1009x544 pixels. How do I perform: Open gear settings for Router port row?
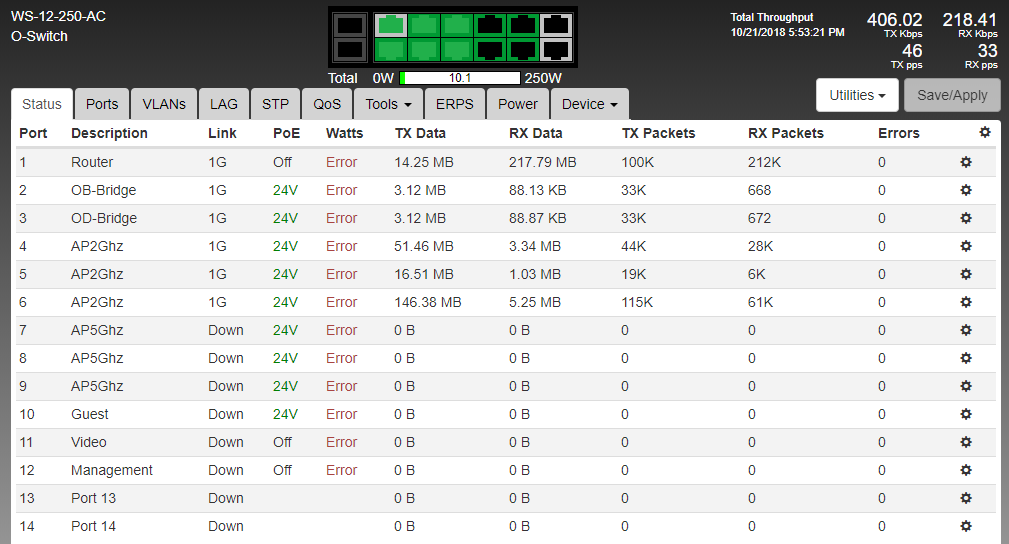(x=966, y=162)
